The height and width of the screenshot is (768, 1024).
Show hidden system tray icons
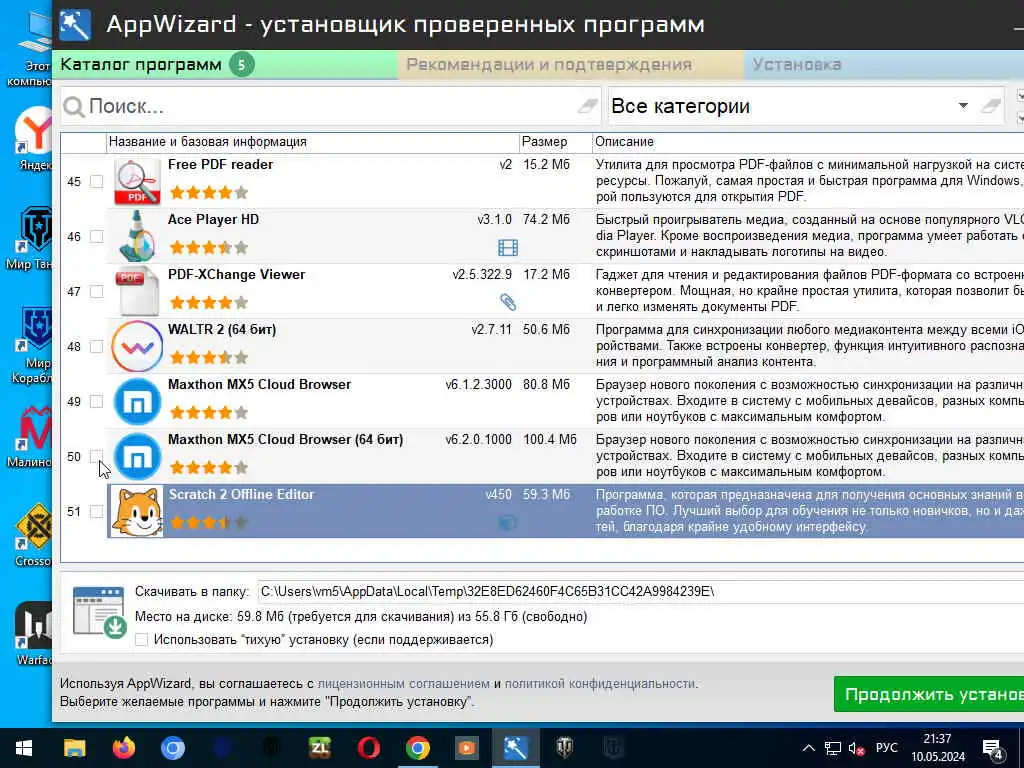click(x=808, y=748)
